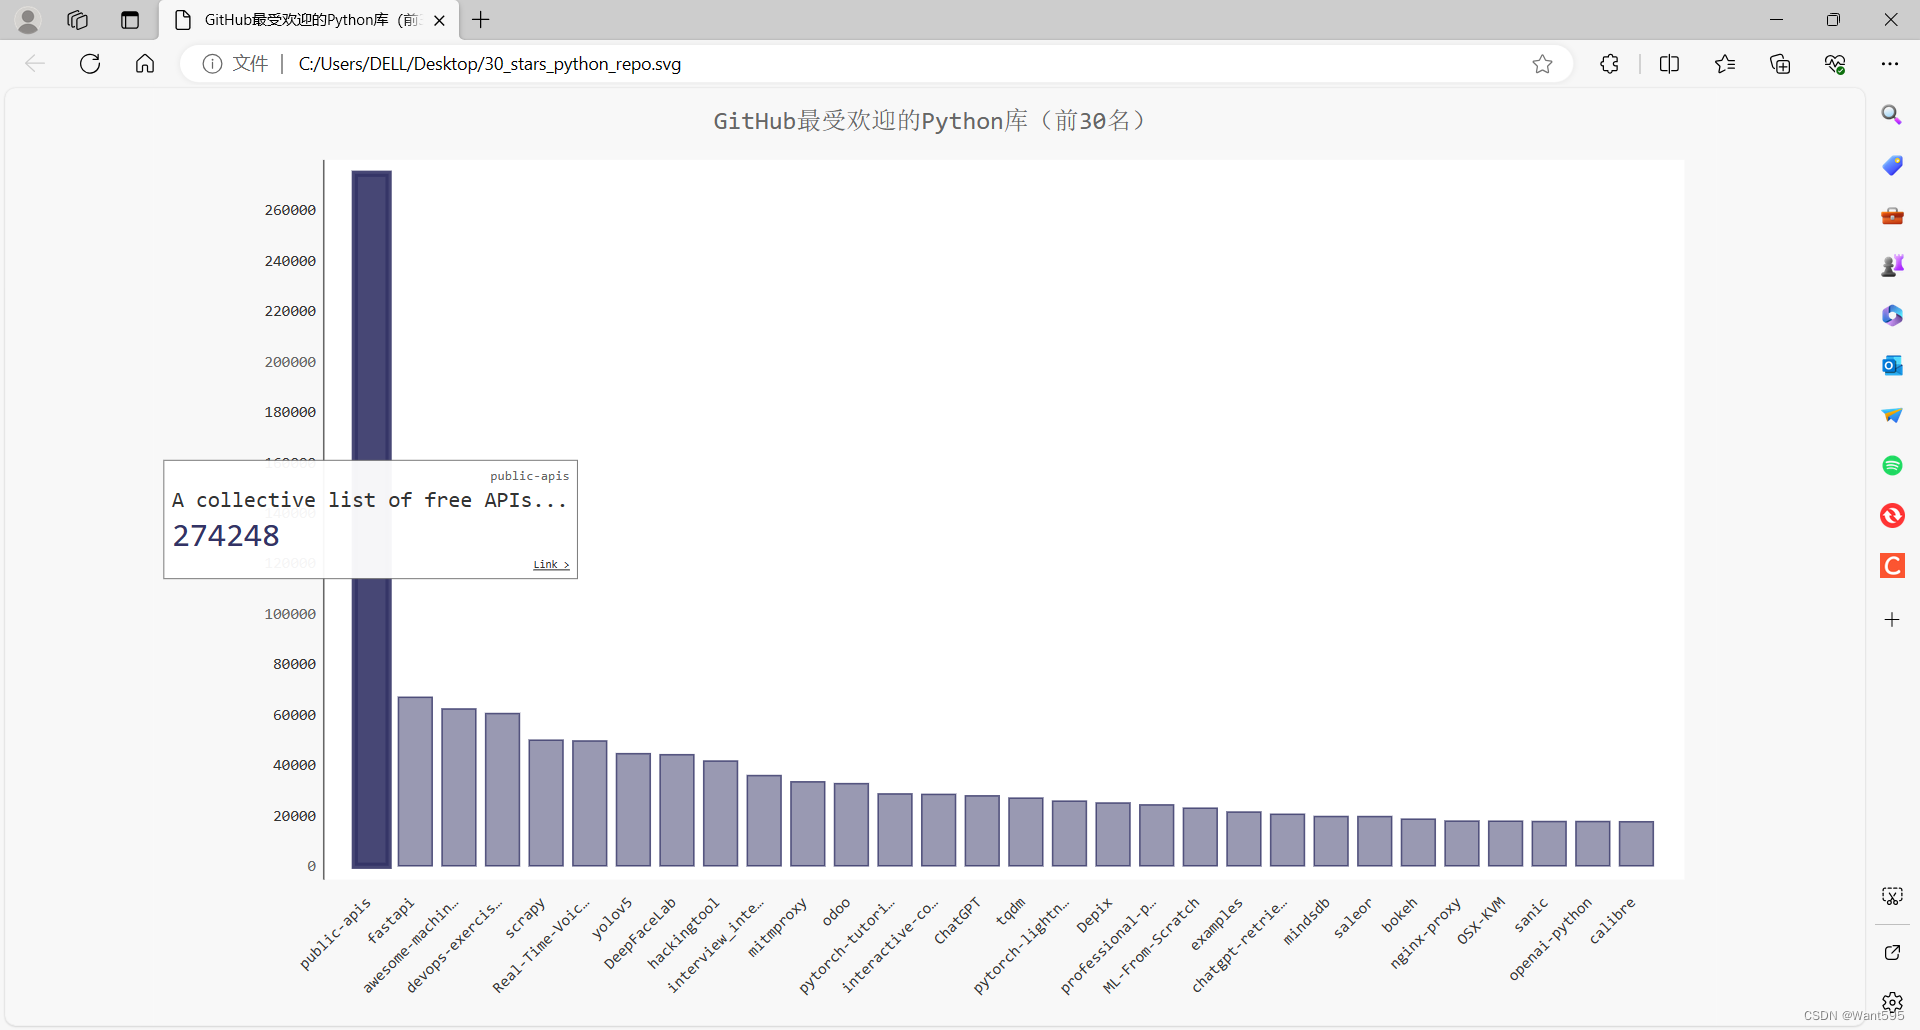Open the workspaces icon

(77, 20)
